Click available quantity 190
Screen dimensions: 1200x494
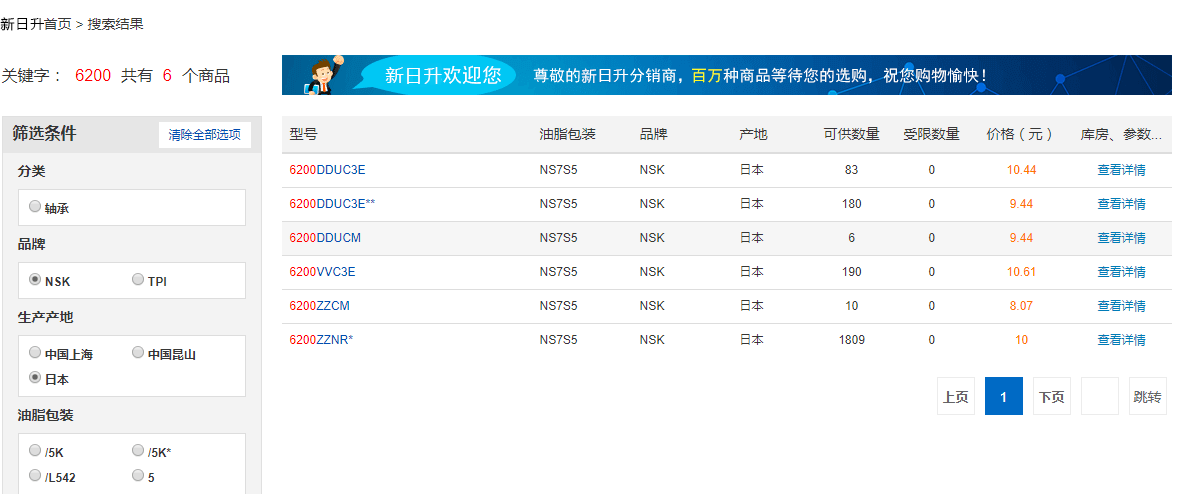tap(851, 272)
